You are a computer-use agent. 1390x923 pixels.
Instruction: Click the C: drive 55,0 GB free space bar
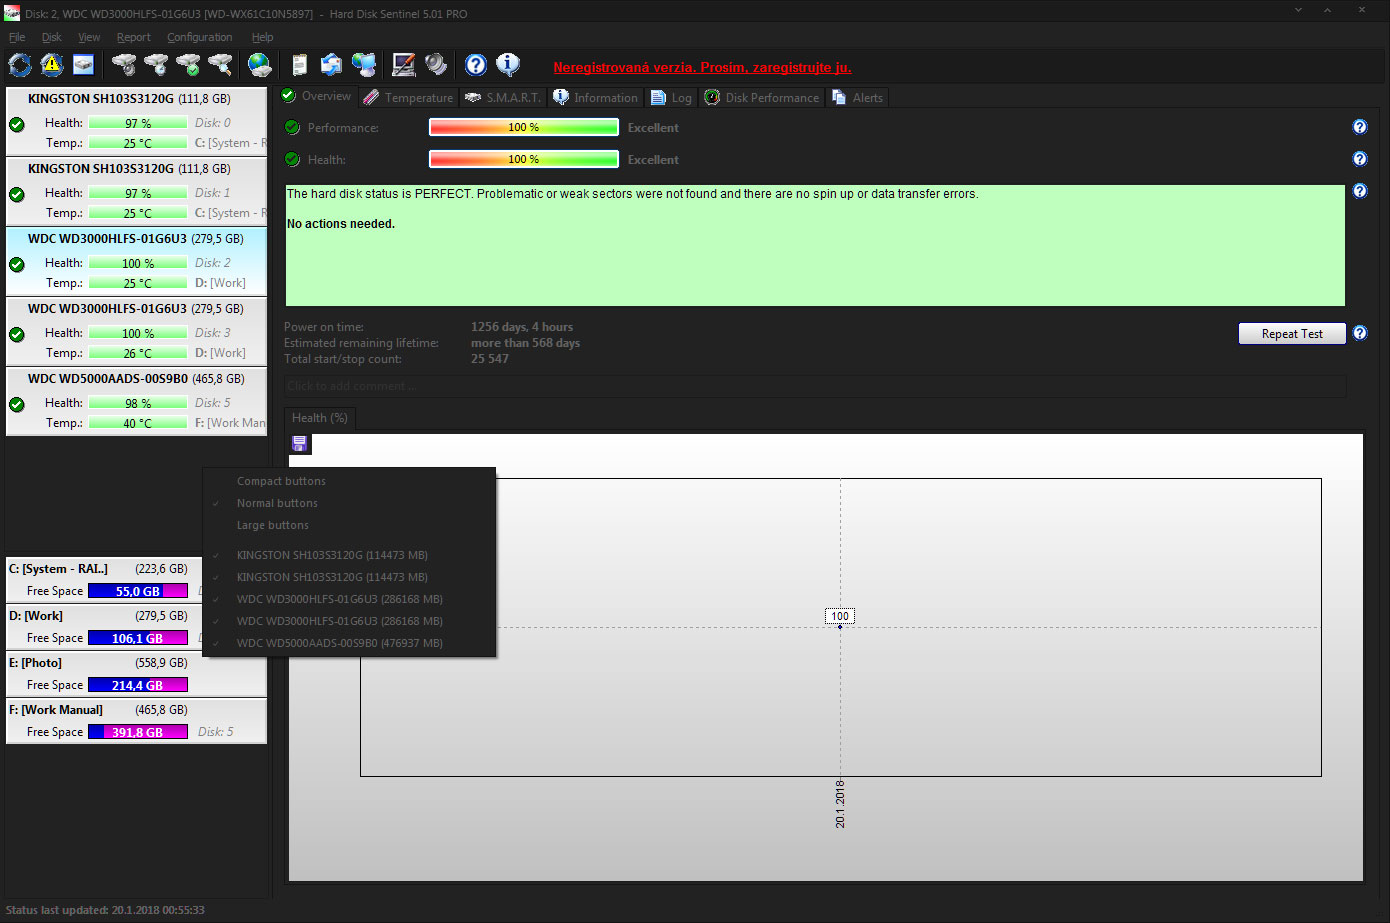click(x=138, y=591)
